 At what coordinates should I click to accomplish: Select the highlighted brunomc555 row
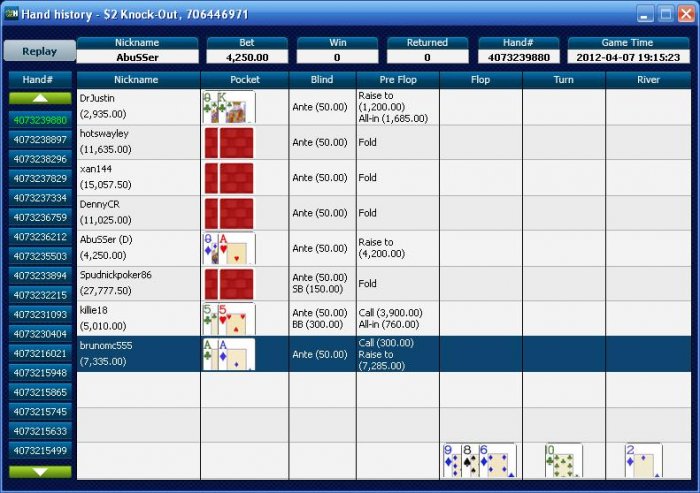384,354
